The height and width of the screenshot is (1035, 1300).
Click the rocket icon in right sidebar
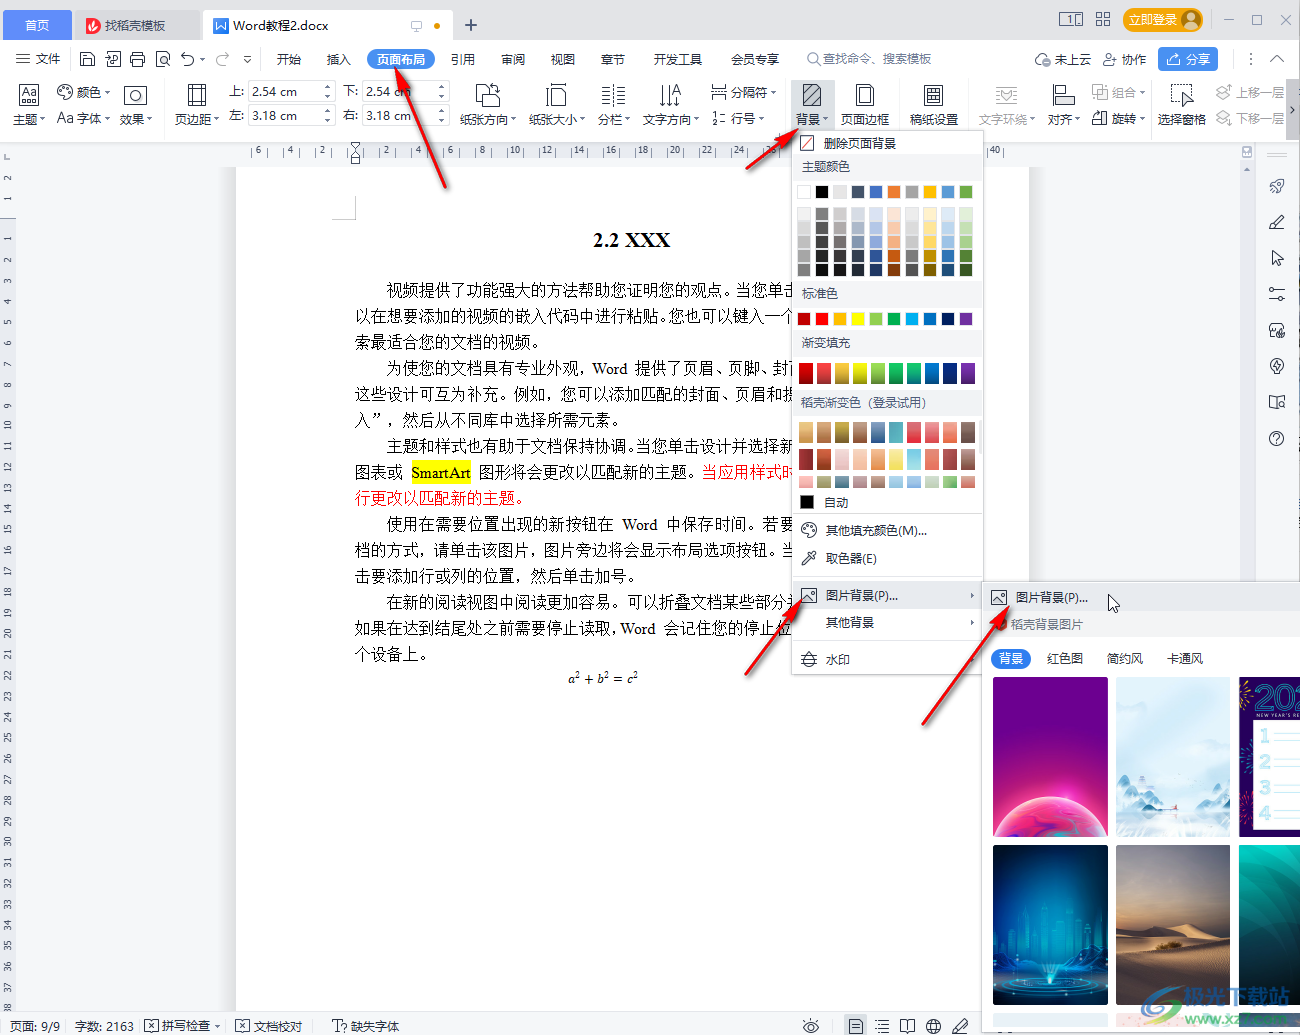pyautogui.click(x=1277, y=186)
